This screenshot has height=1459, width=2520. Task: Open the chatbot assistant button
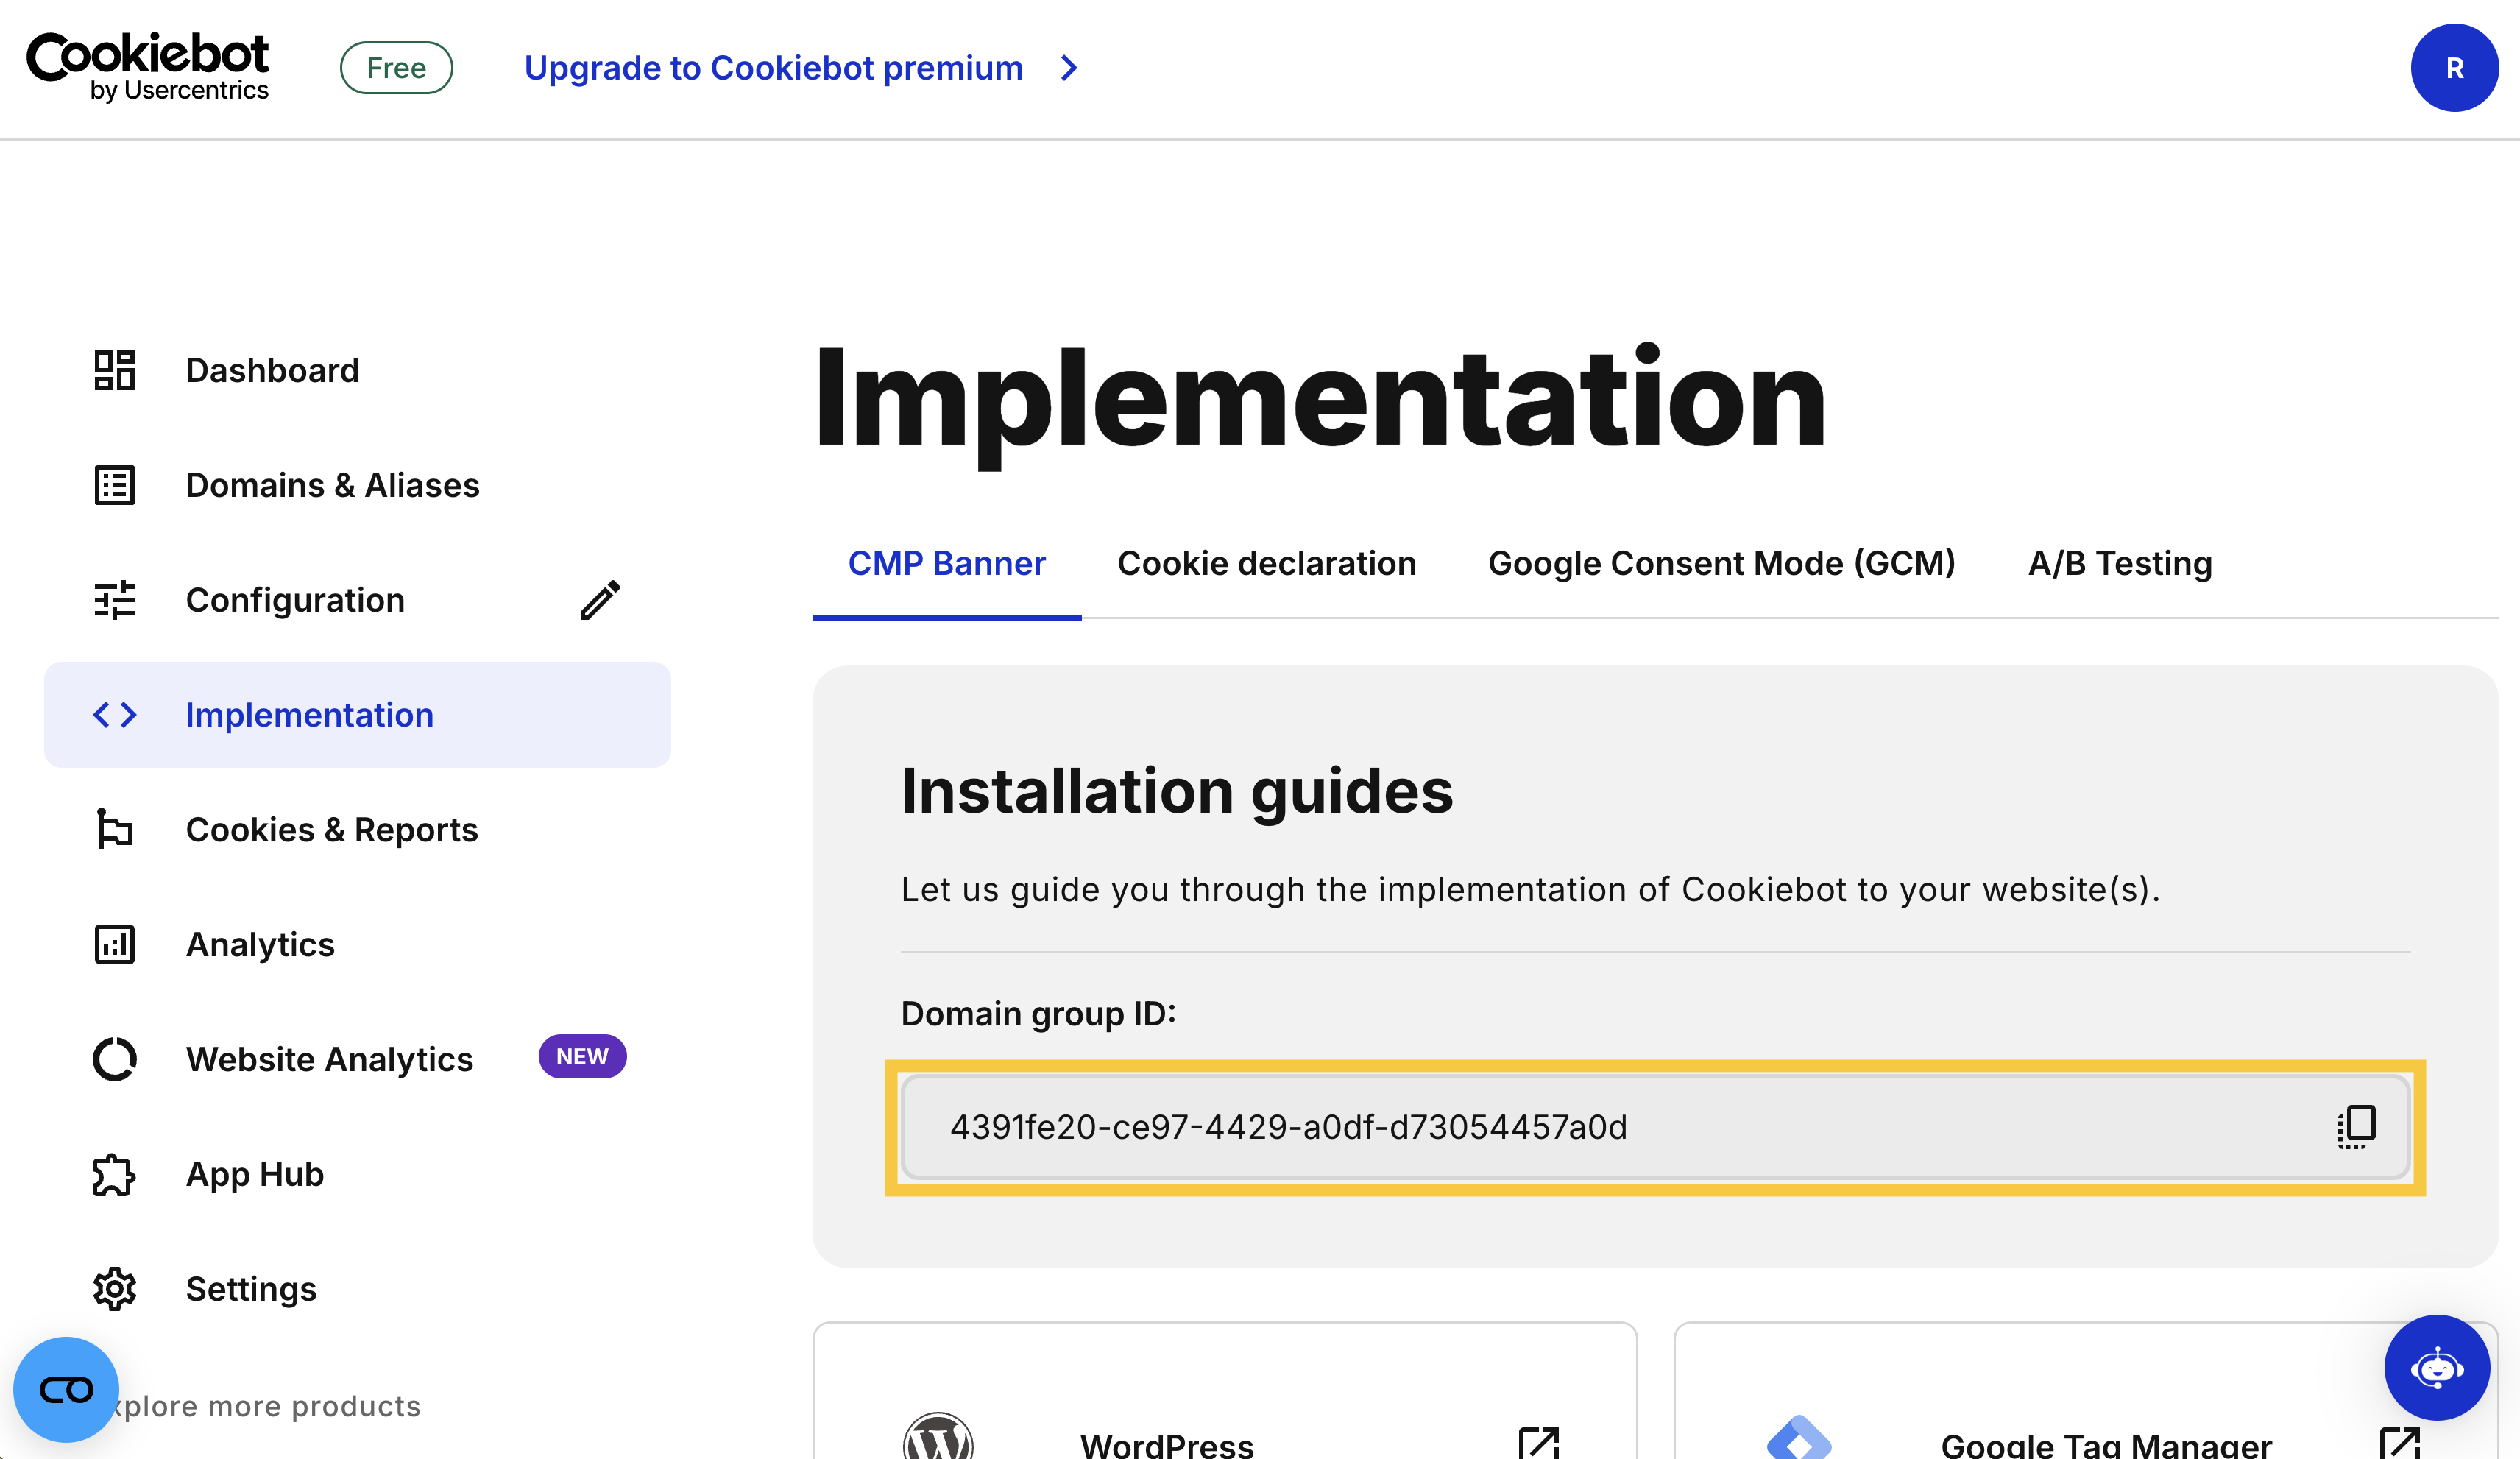[x=2436, y=1367]
